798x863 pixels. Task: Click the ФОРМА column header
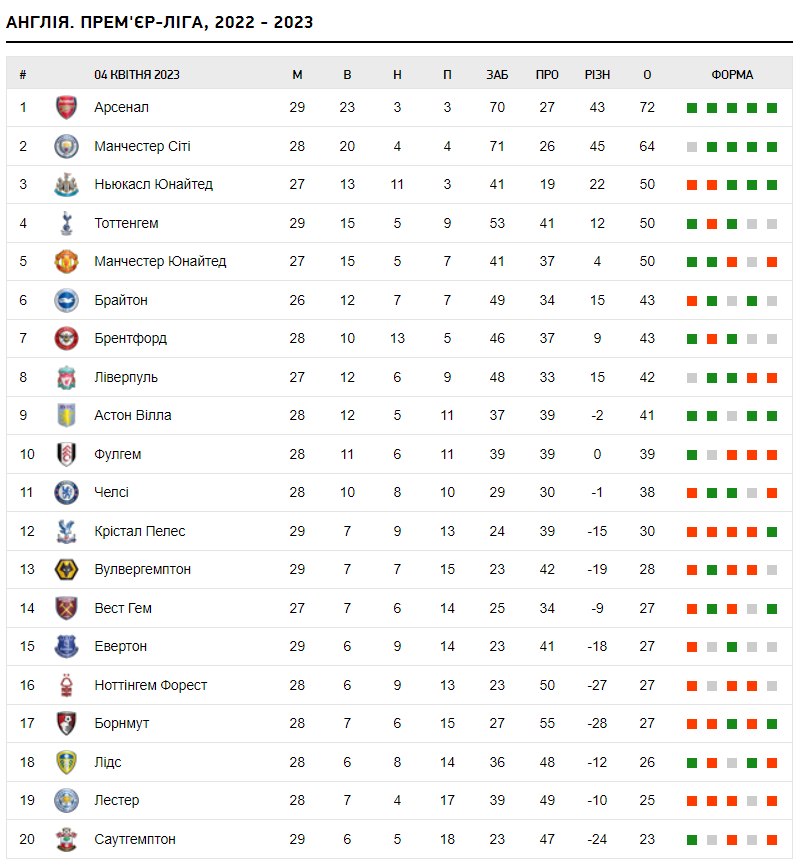point(732,75)
